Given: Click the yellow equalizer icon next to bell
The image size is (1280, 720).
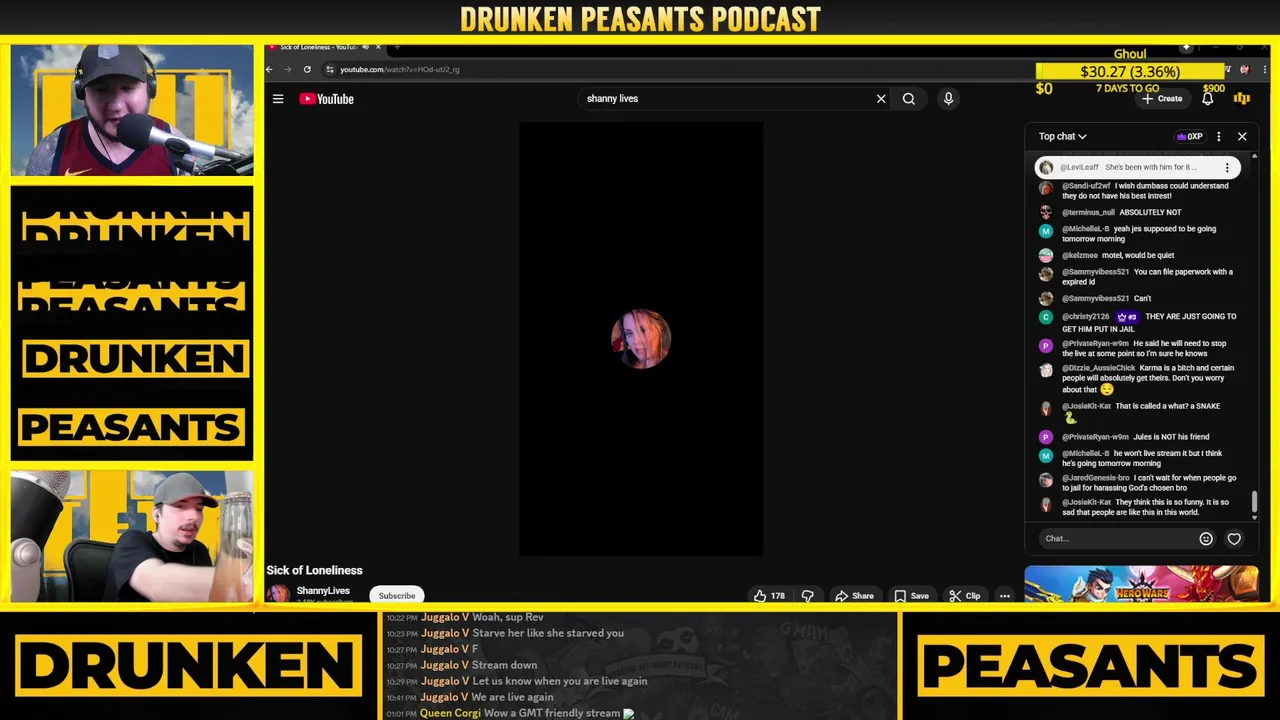Looking at the screenshot, I should click(x=1242, y=99).
